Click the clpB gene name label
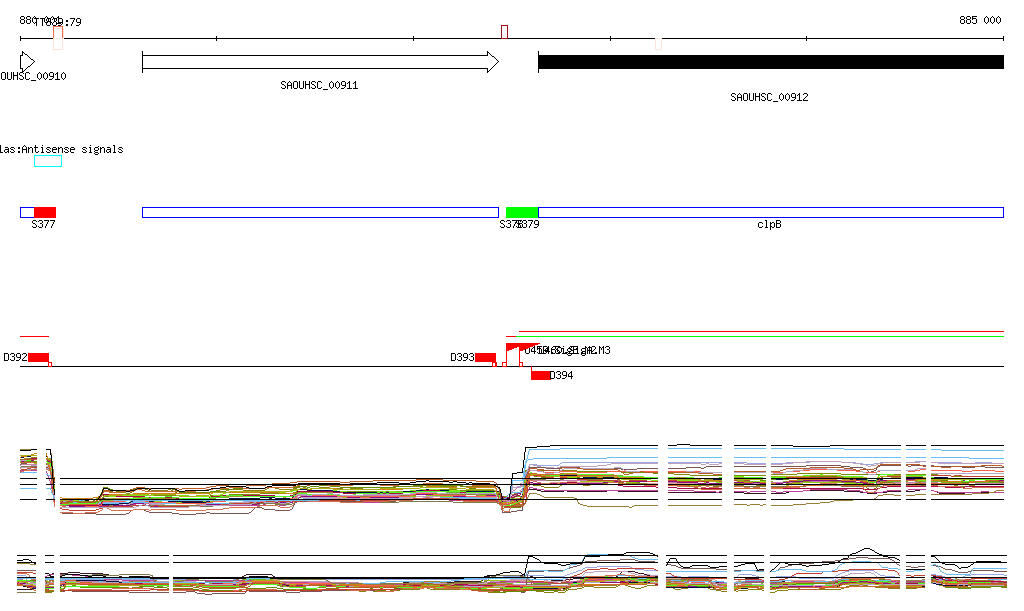 pos(769,225)
